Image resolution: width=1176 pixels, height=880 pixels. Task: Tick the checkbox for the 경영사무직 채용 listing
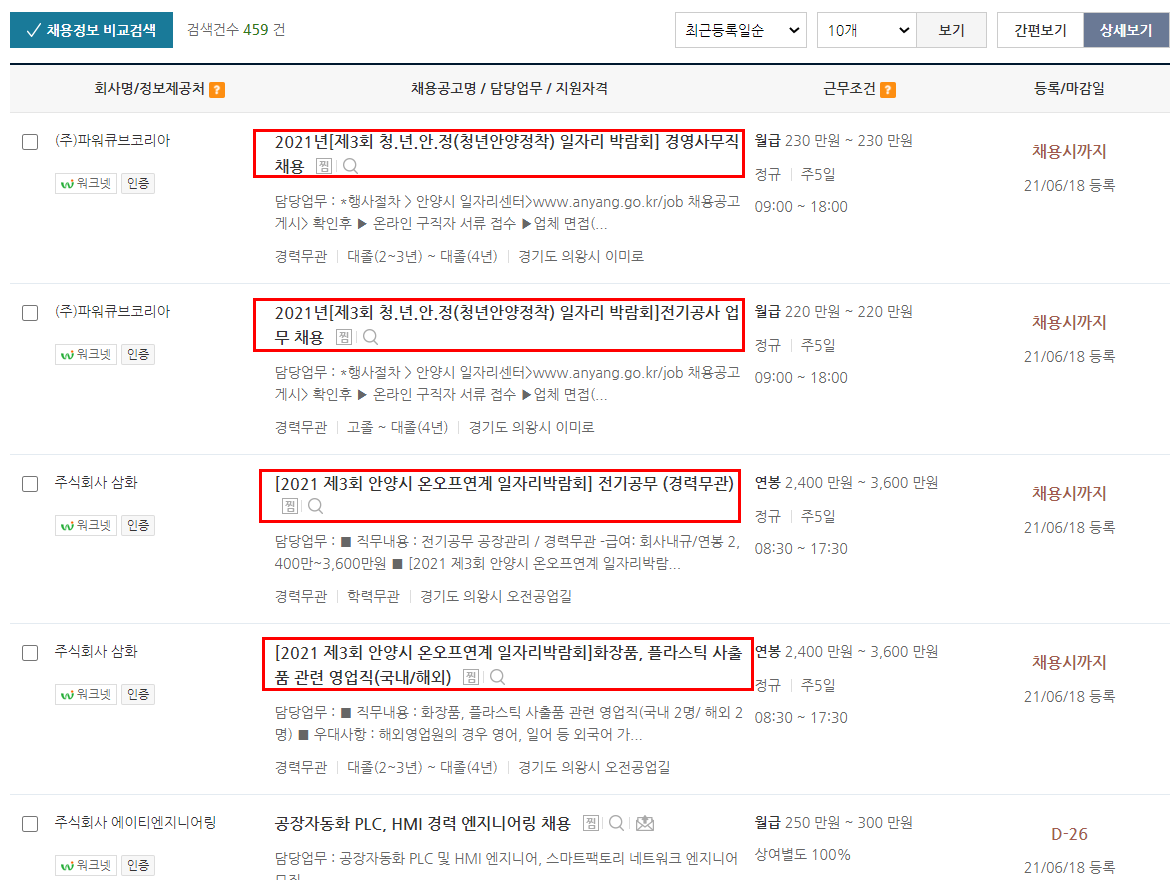tap(30, 142)
